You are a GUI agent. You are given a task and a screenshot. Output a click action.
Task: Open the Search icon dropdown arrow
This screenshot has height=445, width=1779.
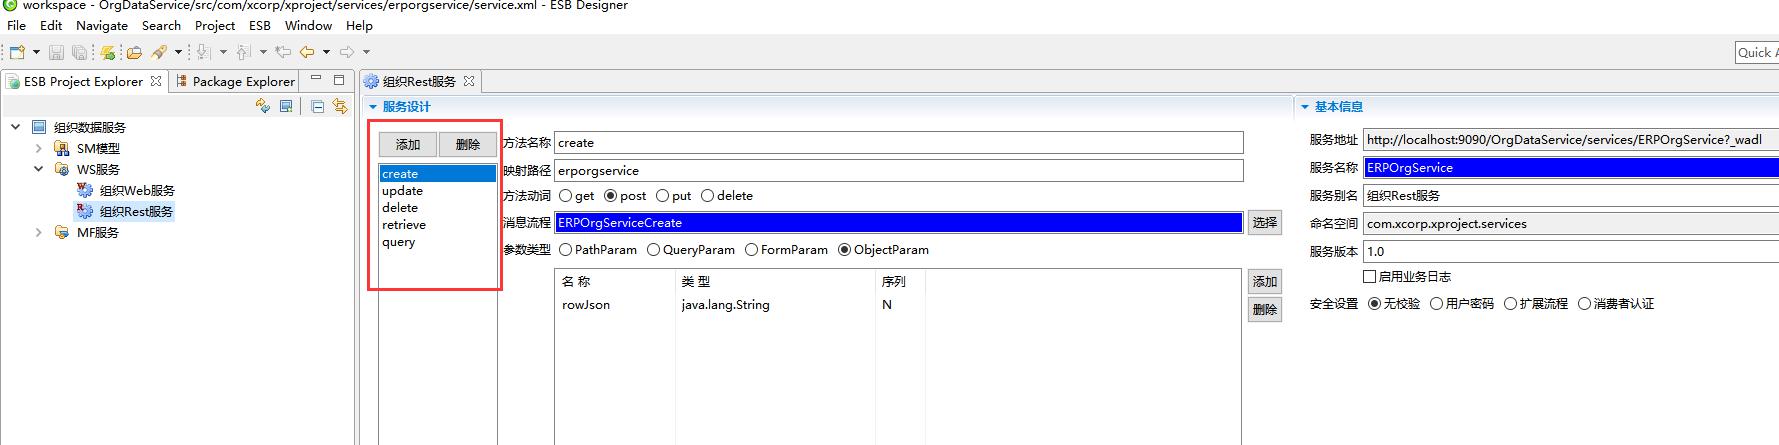[x=178, y=52]
